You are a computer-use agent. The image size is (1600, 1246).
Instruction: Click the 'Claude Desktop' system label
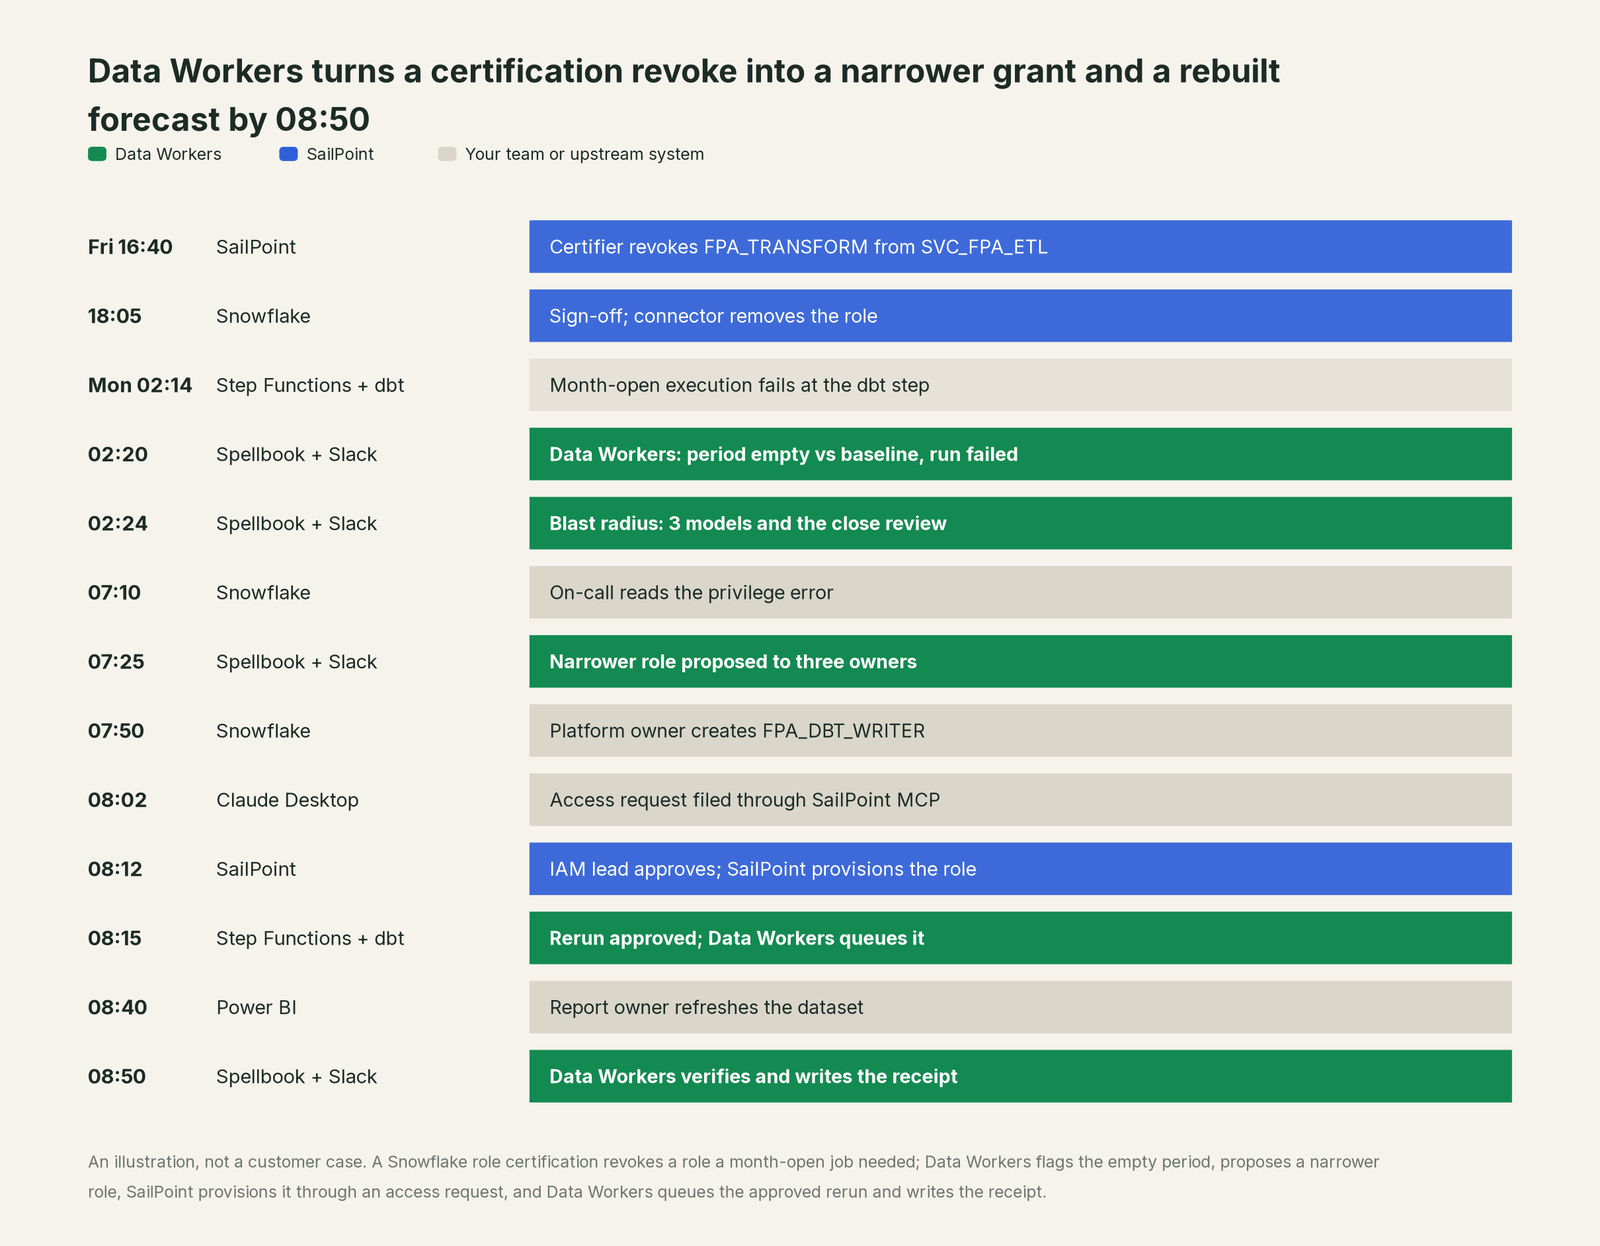point(288,800)
